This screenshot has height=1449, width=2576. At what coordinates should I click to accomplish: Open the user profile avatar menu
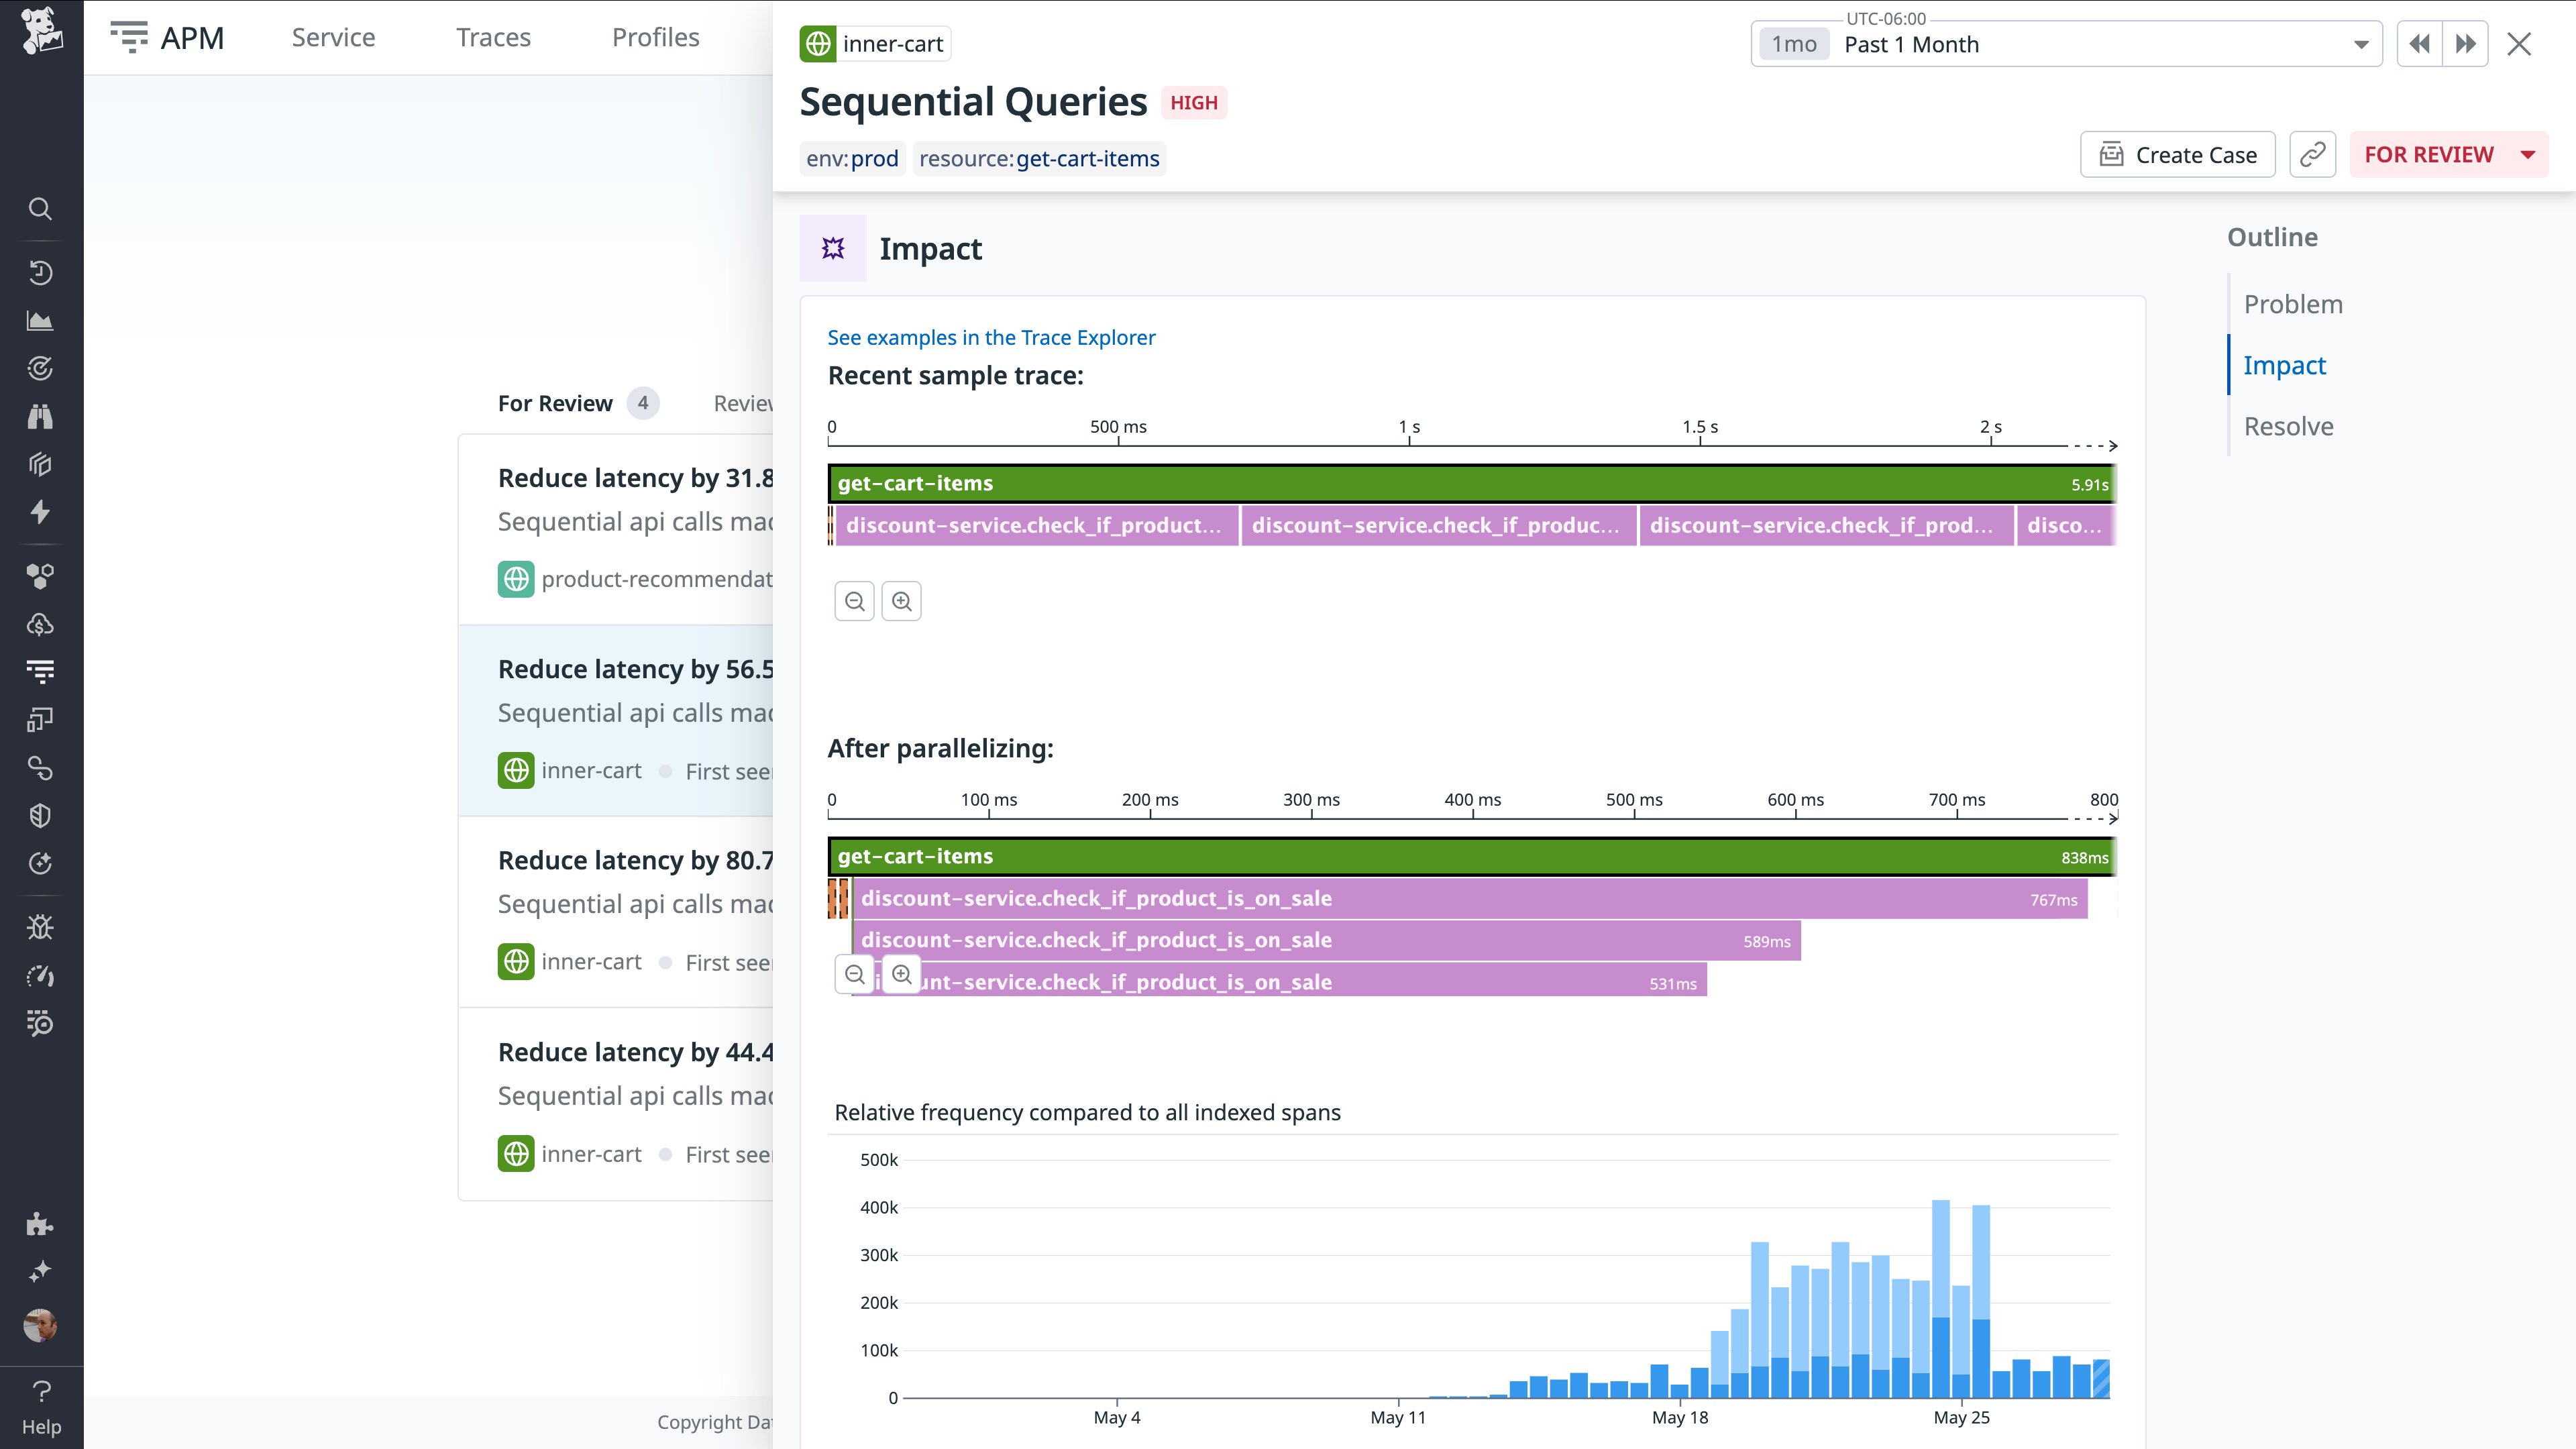click(40, 1327)
